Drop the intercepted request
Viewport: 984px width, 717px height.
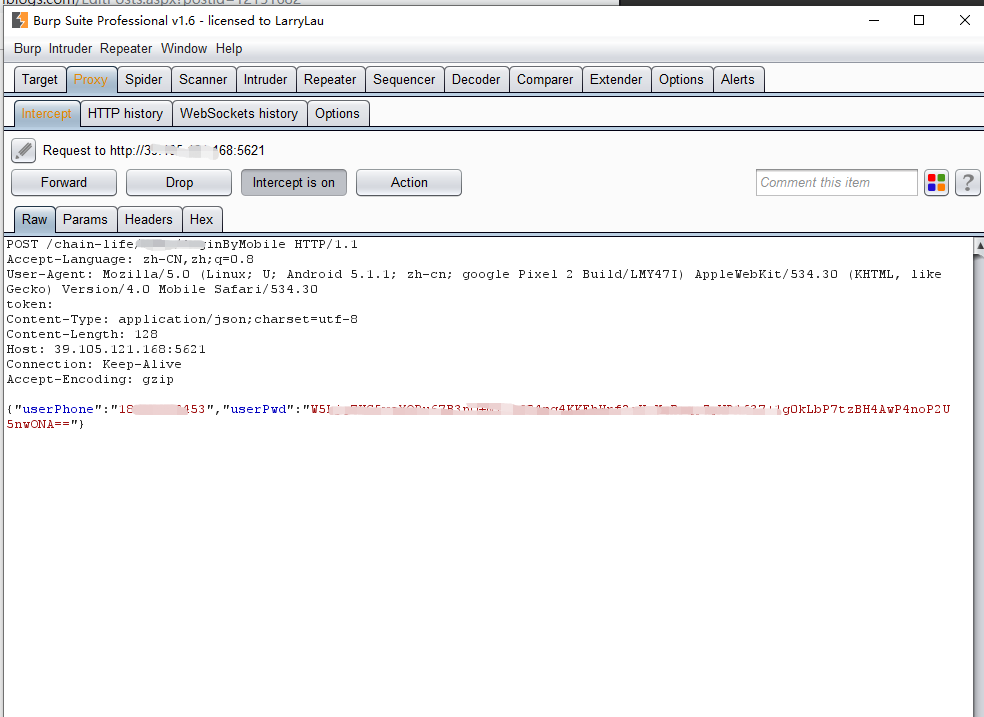pyautogui.click(x=179, y=183)
